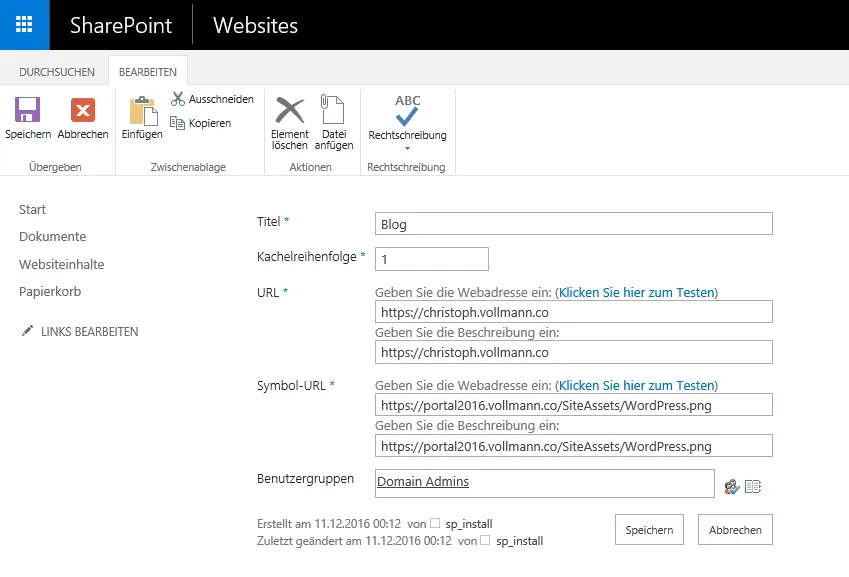Open Dokumente in left navigation
The width and height of the screenshot is (849, 577).
[x=53, y=237]
